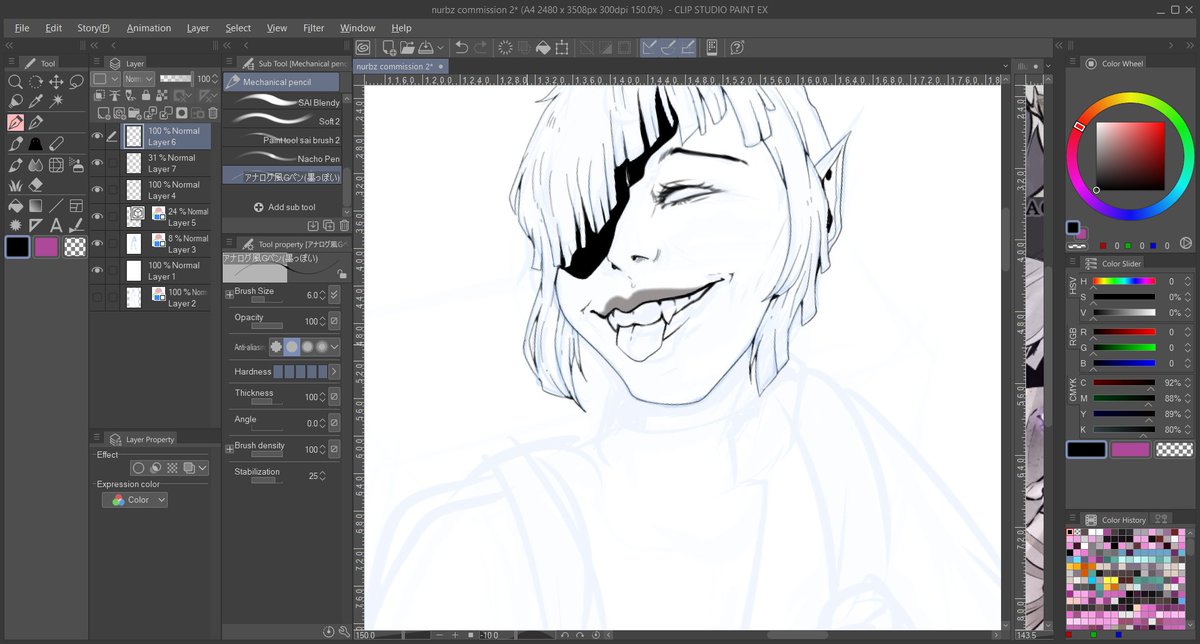Click the Redo arrow in the command bar
1200x644 pixels.
481,47
